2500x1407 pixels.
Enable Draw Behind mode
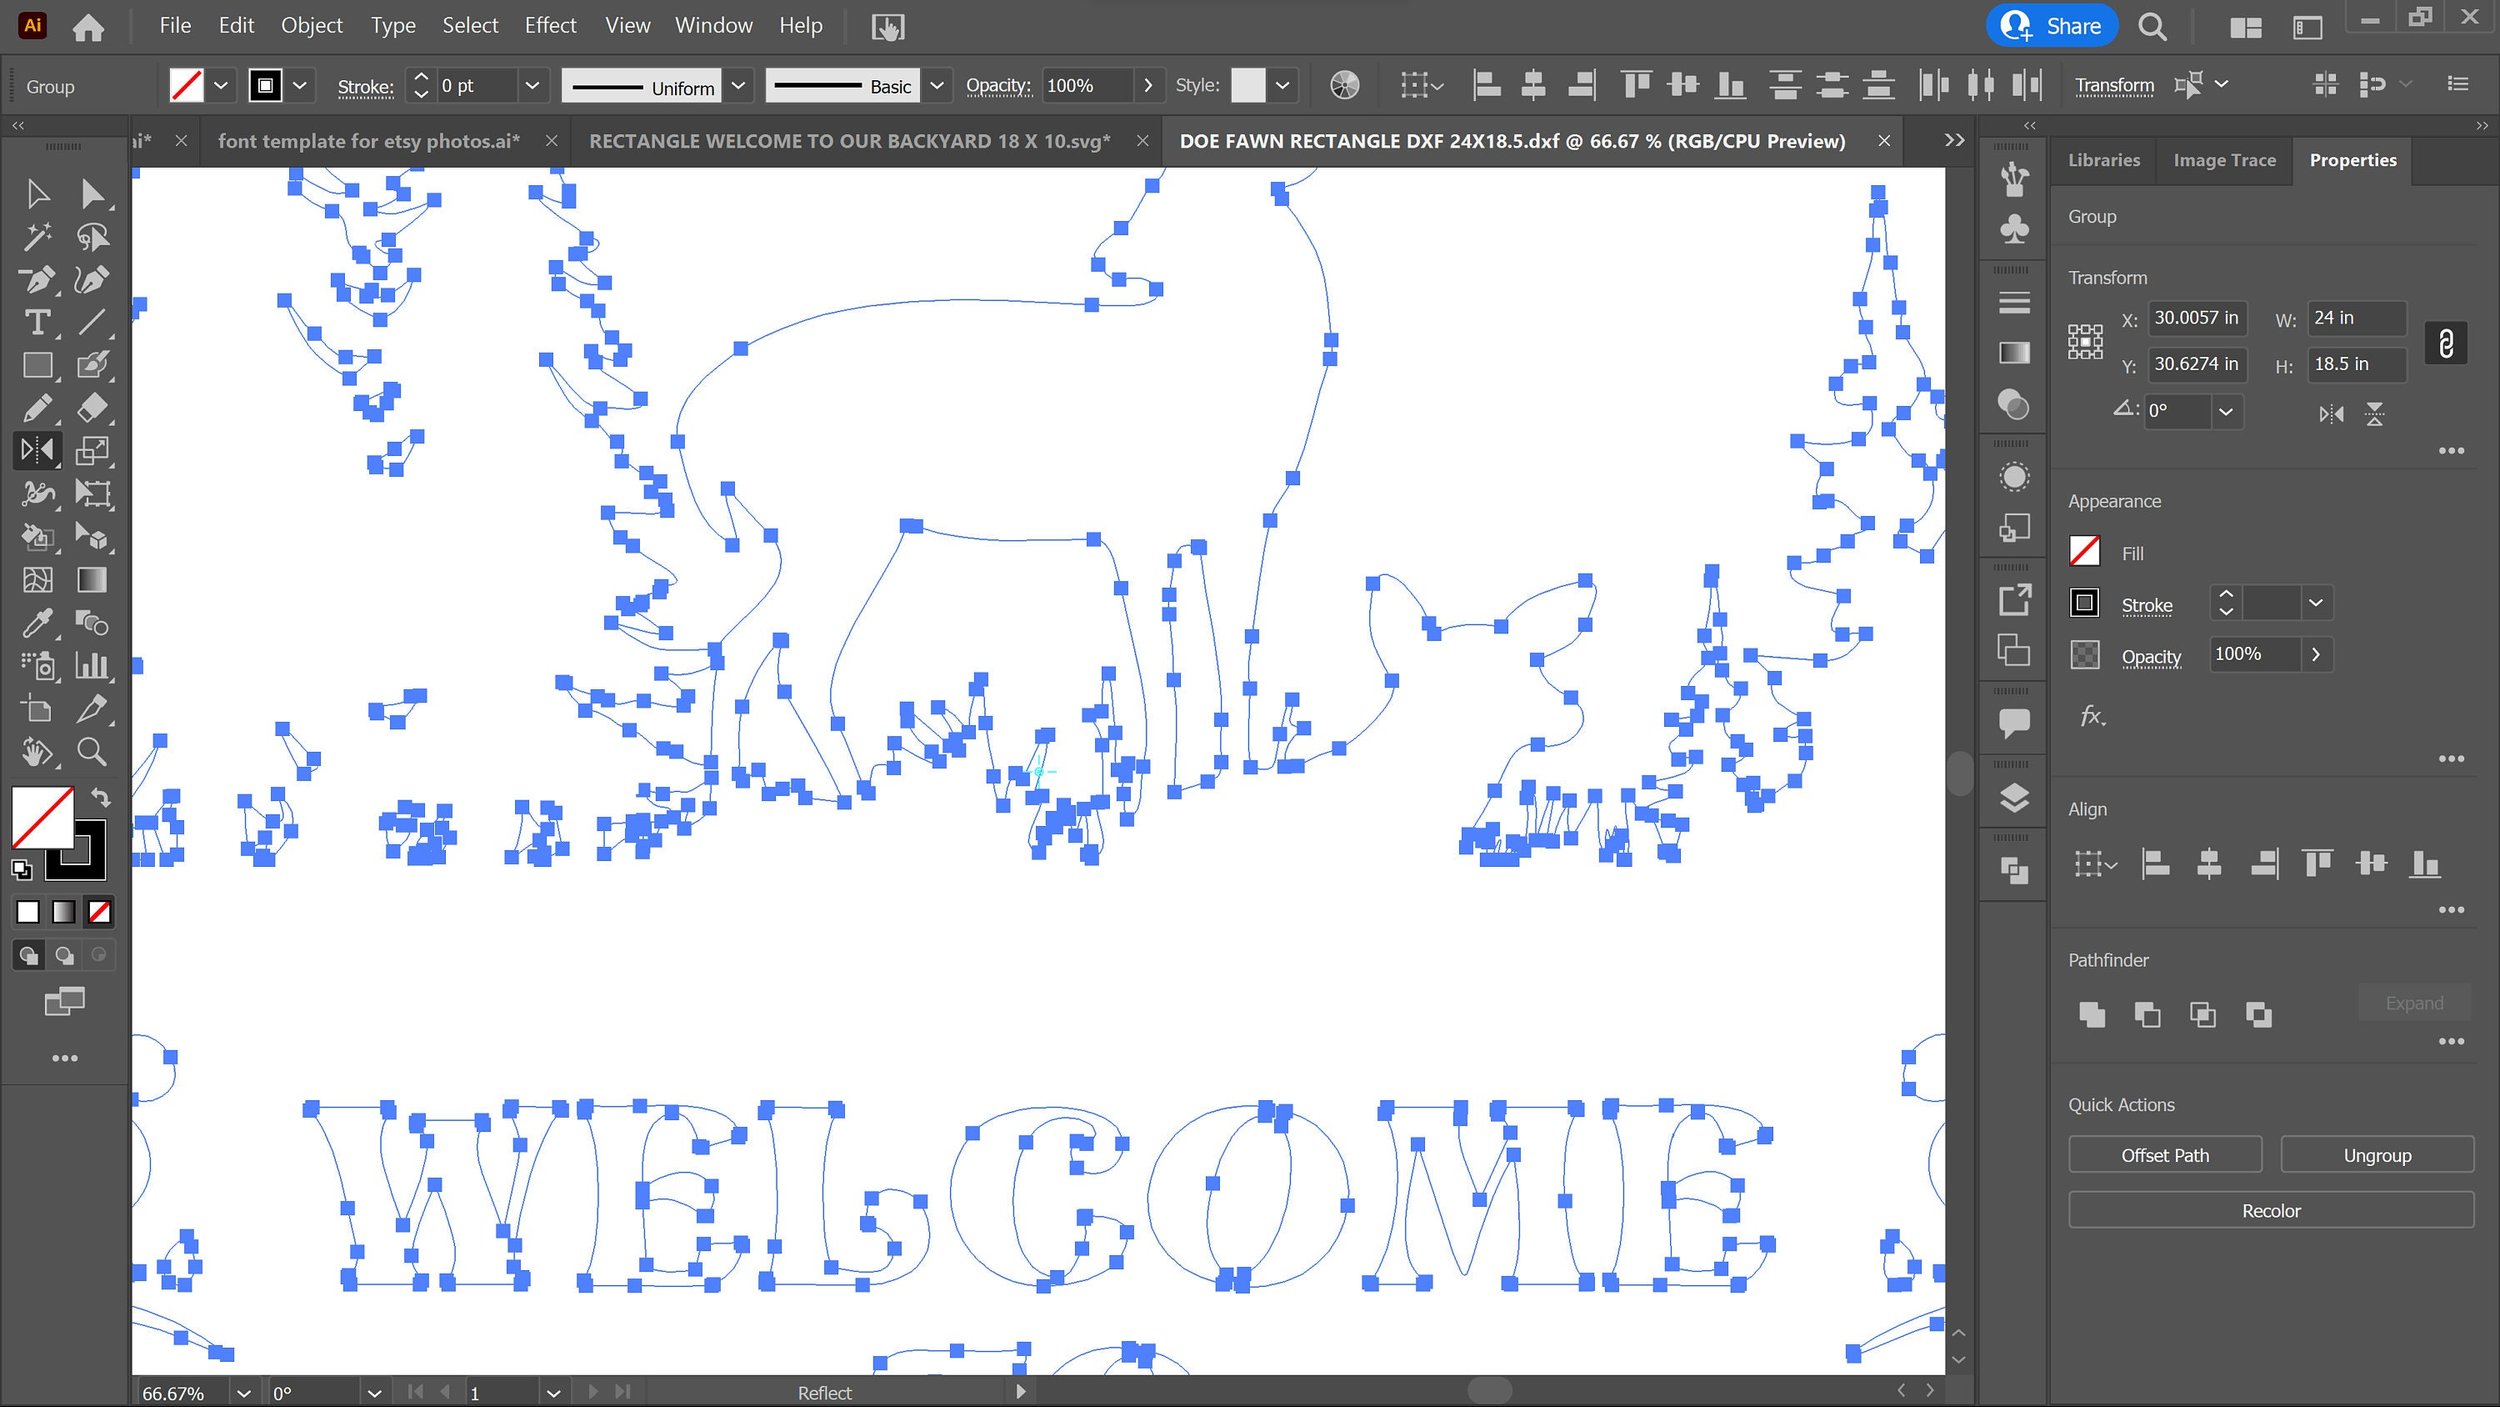pos(64,955)
